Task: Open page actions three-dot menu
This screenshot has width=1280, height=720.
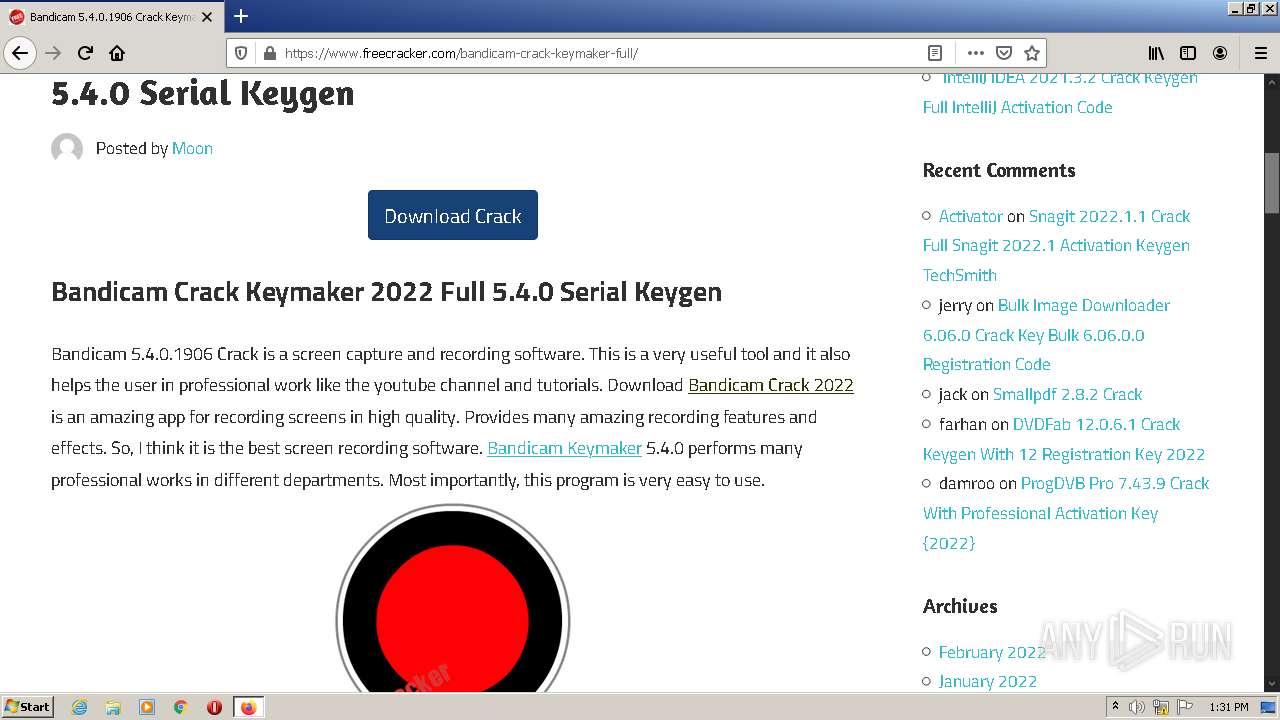Action: point(975,53)
